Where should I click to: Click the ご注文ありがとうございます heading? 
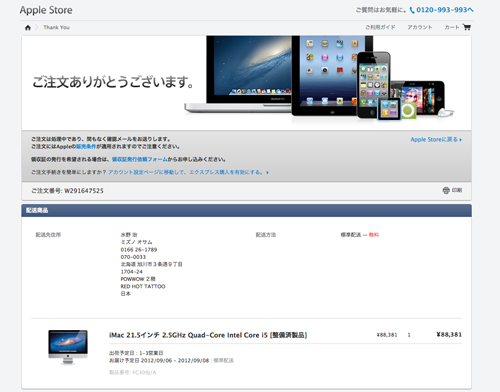[x=113, y=82]
